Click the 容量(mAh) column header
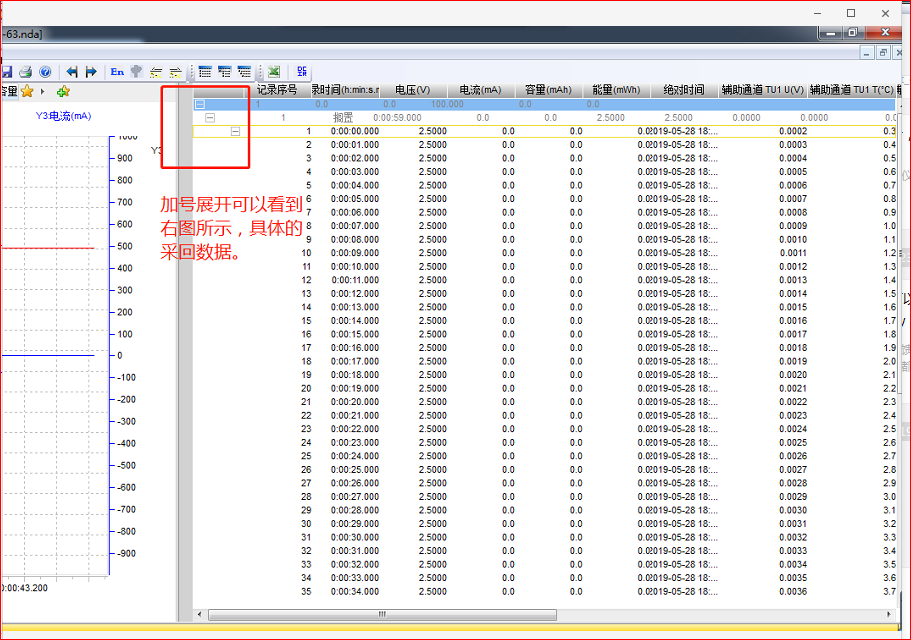This screenshot has height=640, width=911. point(548,89)
